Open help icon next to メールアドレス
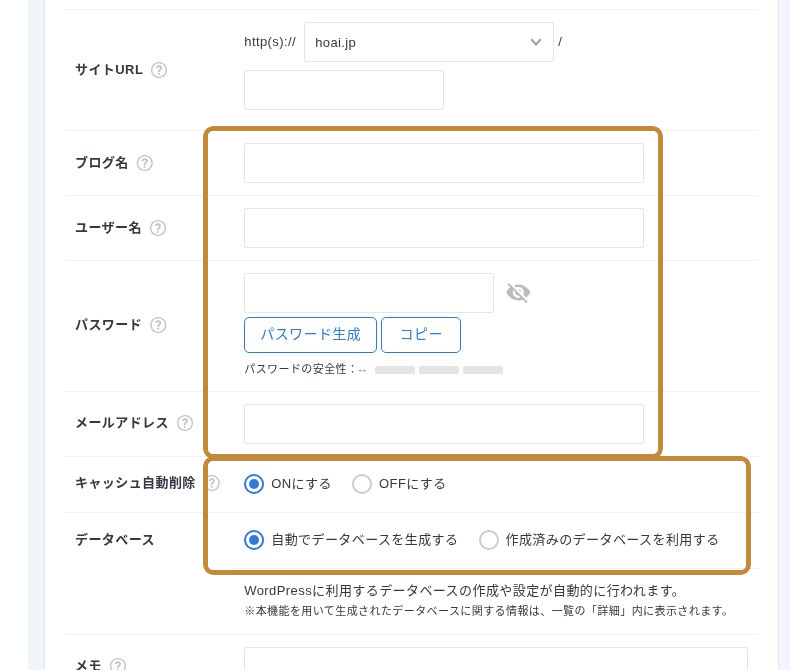The height and width of the screenshot is (670, 790). [185, 423]
